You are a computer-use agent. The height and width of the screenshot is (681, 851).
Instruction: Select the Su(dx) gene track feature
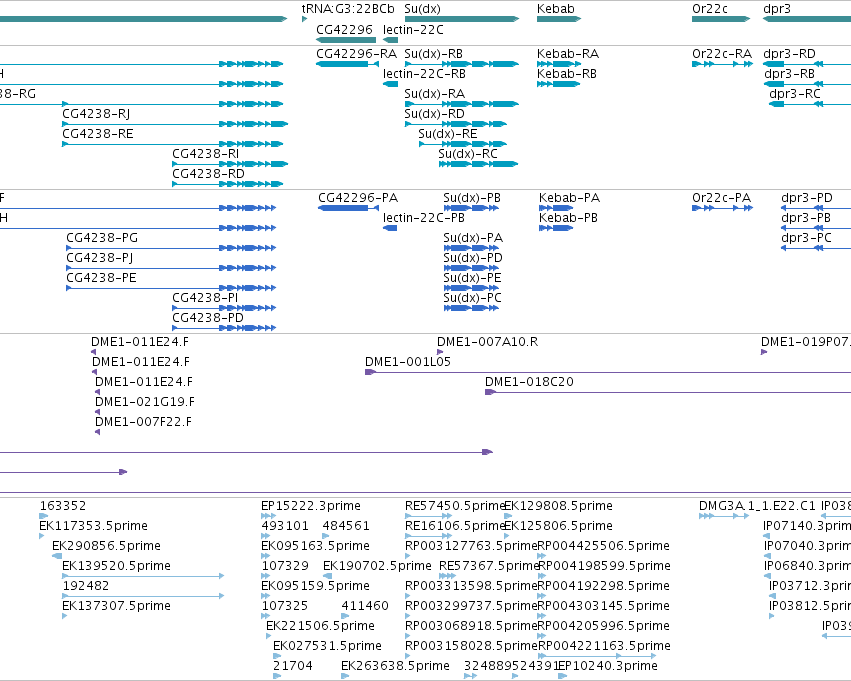(x=462, y=19)
